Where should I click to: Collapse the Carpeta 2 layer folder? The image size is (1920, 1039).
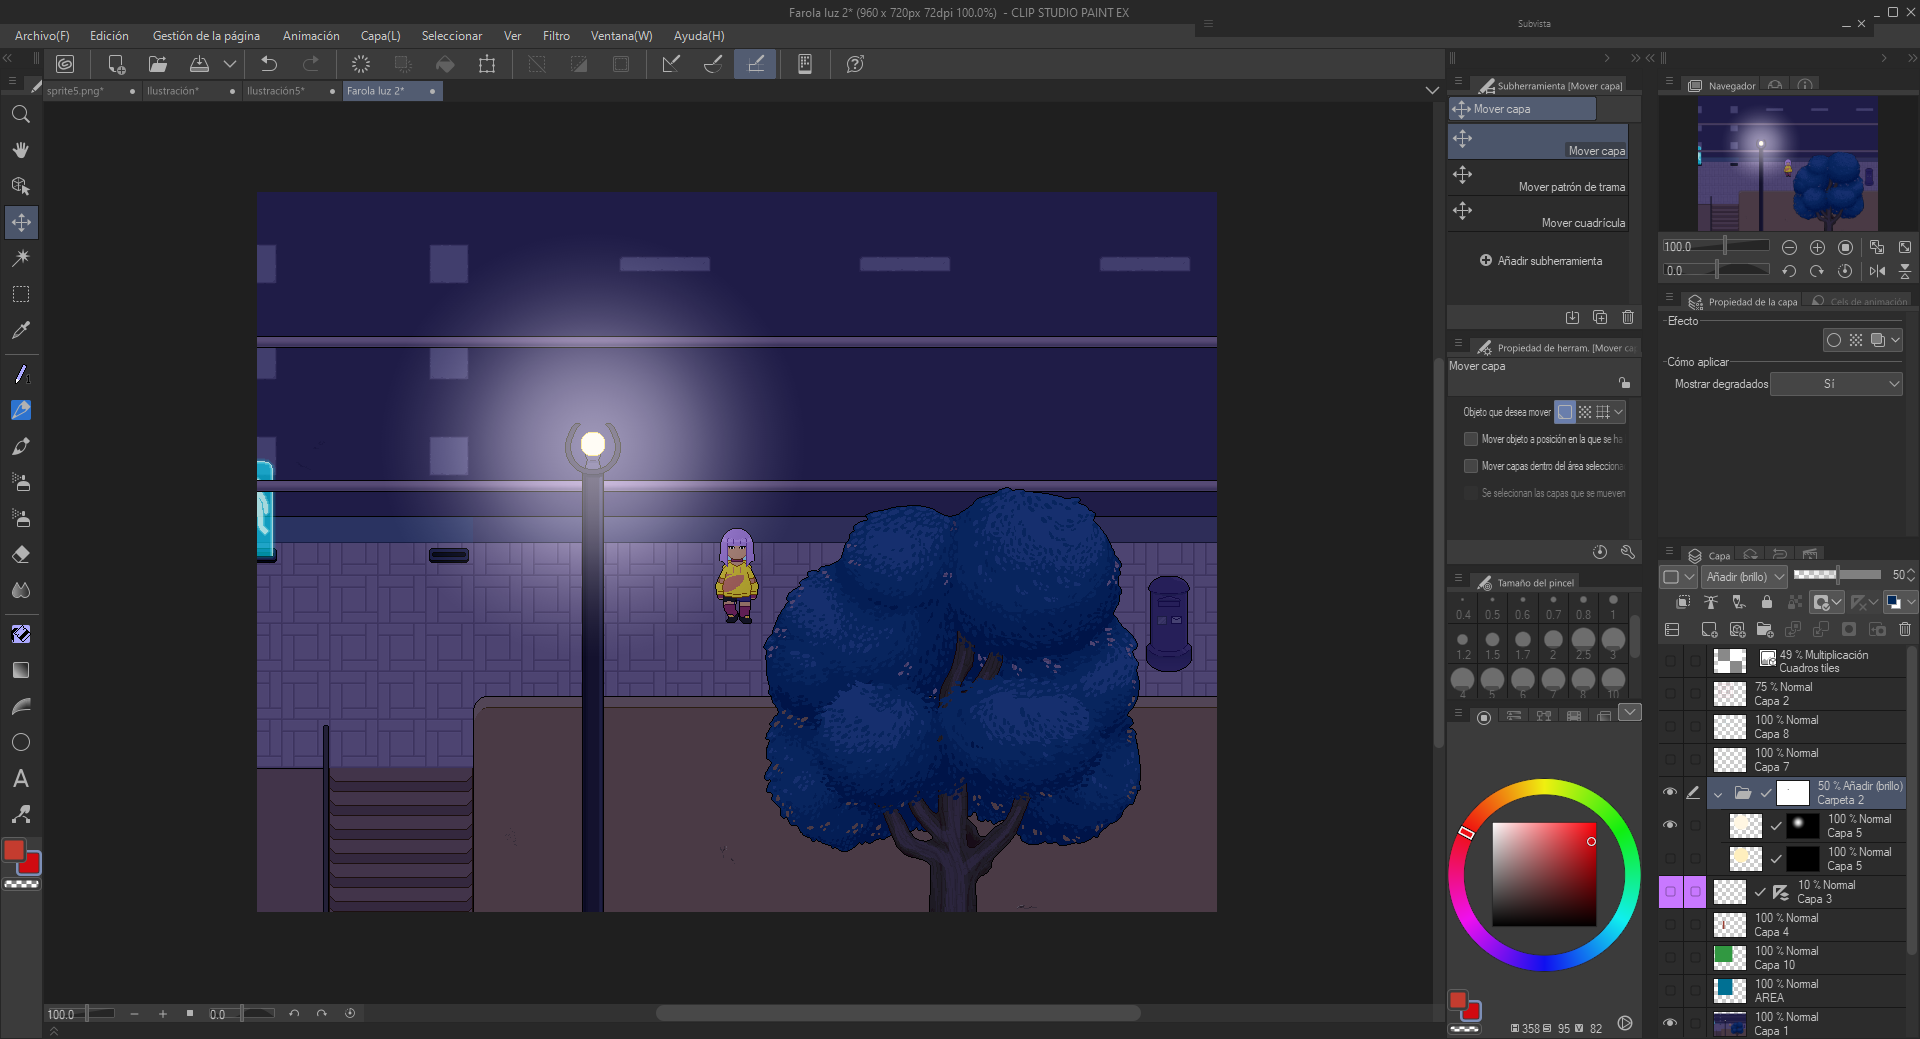point(1718,794)
